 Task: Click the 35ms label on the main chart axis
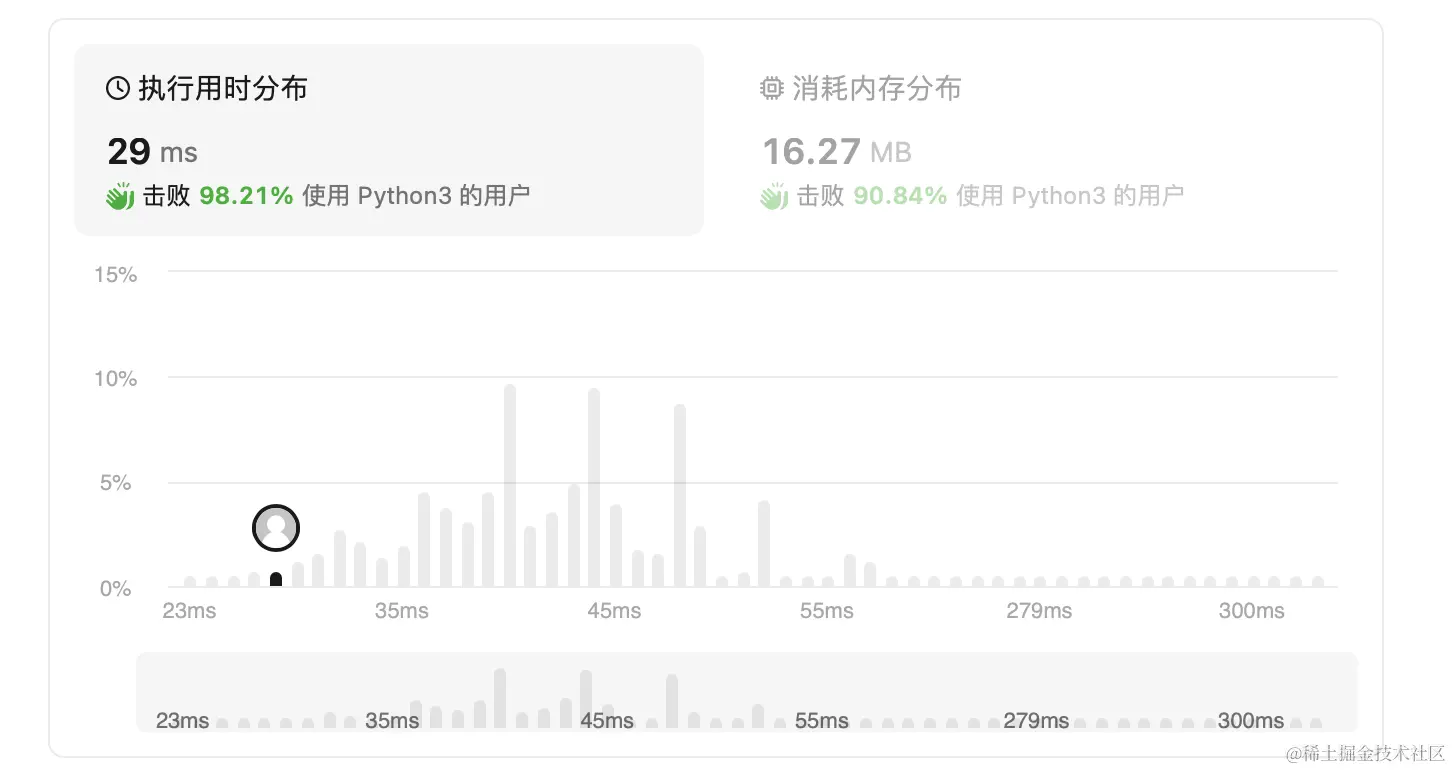(401, 611)
